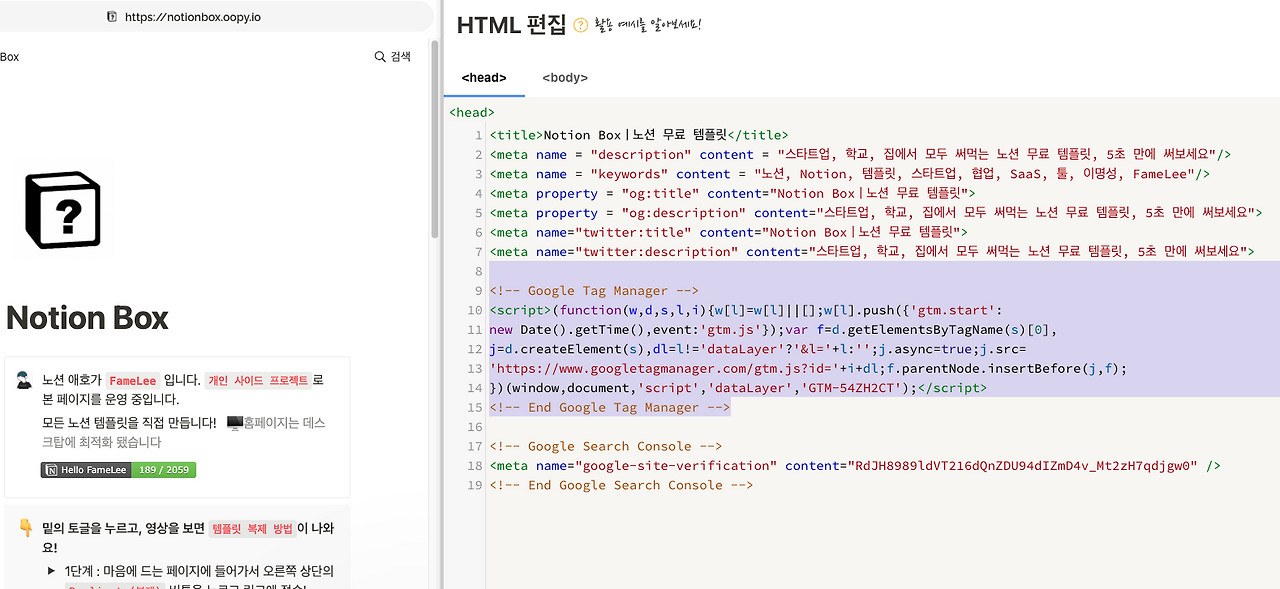The height and width of the screenshot is (589, 1280).
Task: Switch to the <head> tab
Action: [484, 77]
